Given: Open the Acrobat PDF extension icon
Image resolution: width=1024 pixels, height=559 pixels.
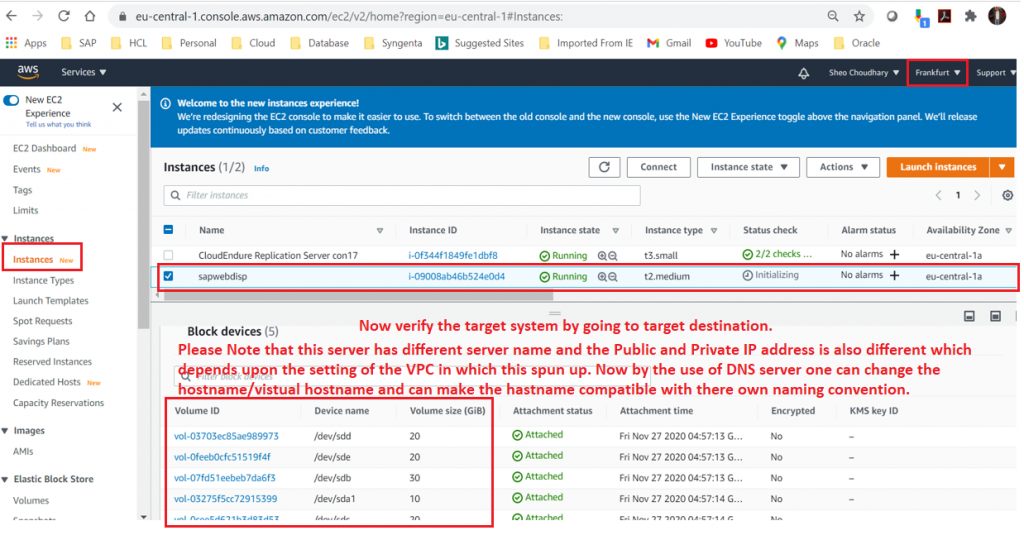Looking at the screenshot, I should tap(945, 16).
